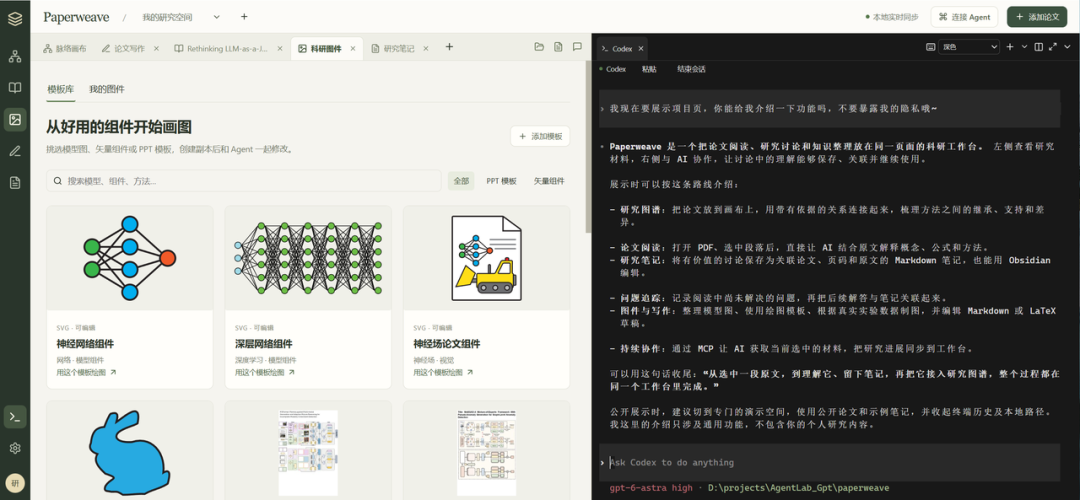Close the 科研图件 tab
Image resolution: width=1080 pixels, height=500 pixels.
(x=353, y=49)
